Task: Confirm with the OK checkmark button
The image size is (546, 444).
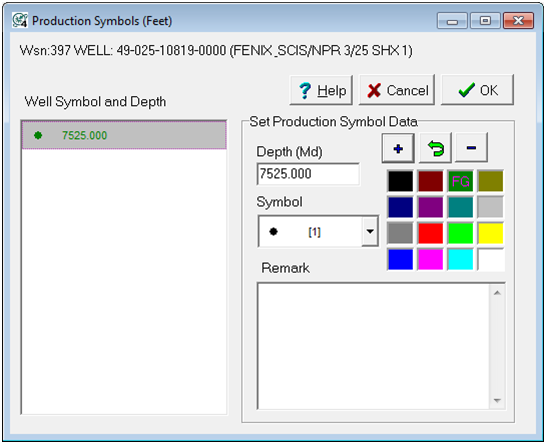Action: [x=477, y=90]
